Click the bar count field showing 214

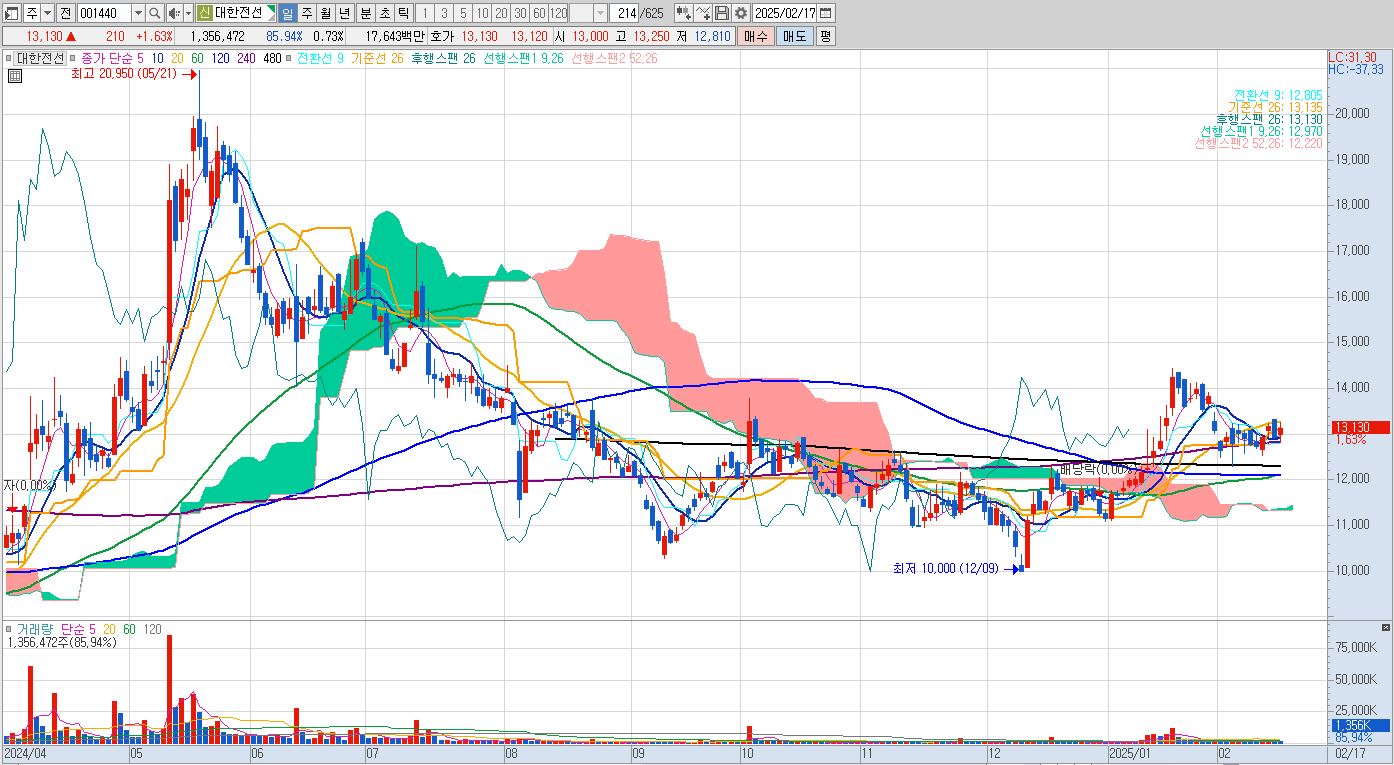coord(625,13)
